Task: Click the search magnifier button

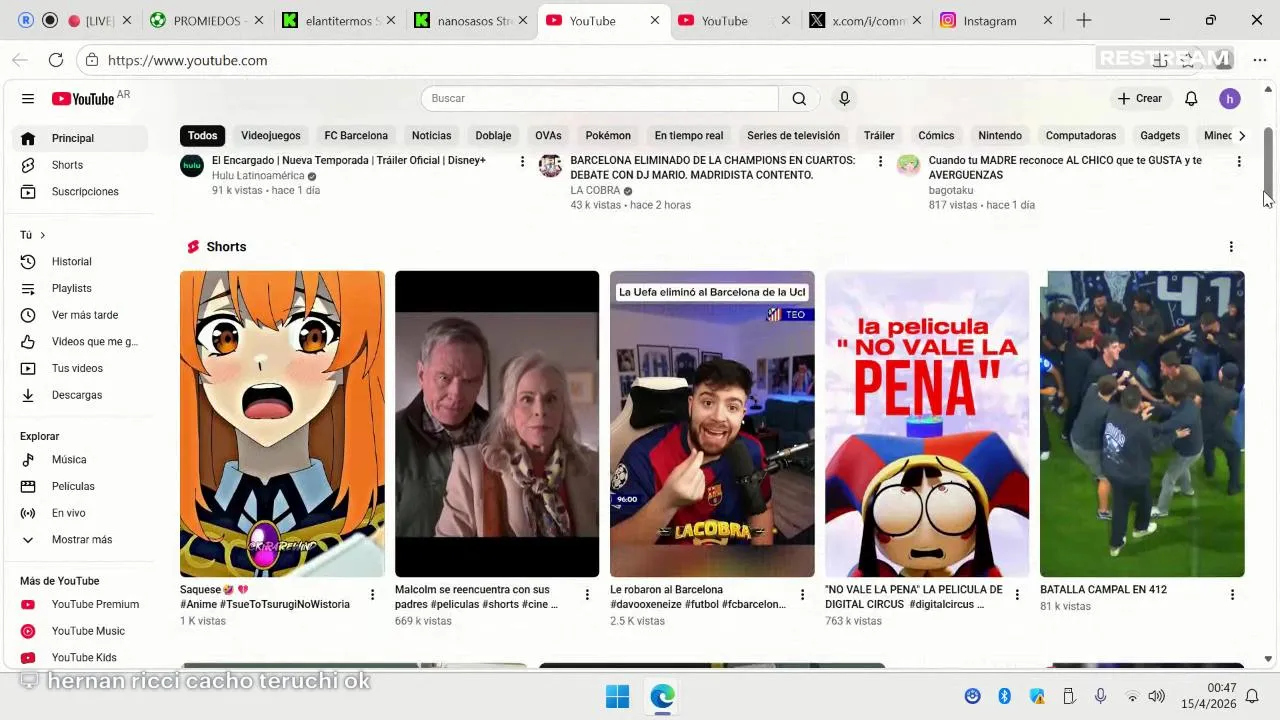Action: [799, 98]
